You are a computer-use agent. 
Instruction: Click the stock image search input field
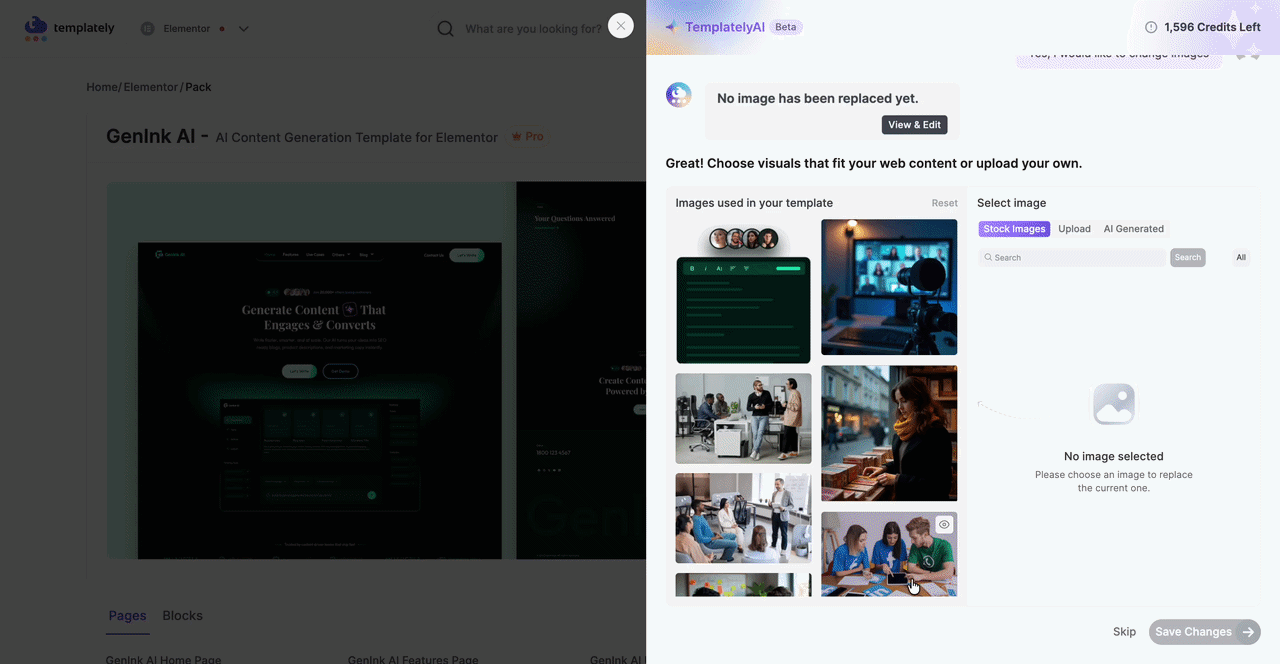click(x=1074, y=258)
